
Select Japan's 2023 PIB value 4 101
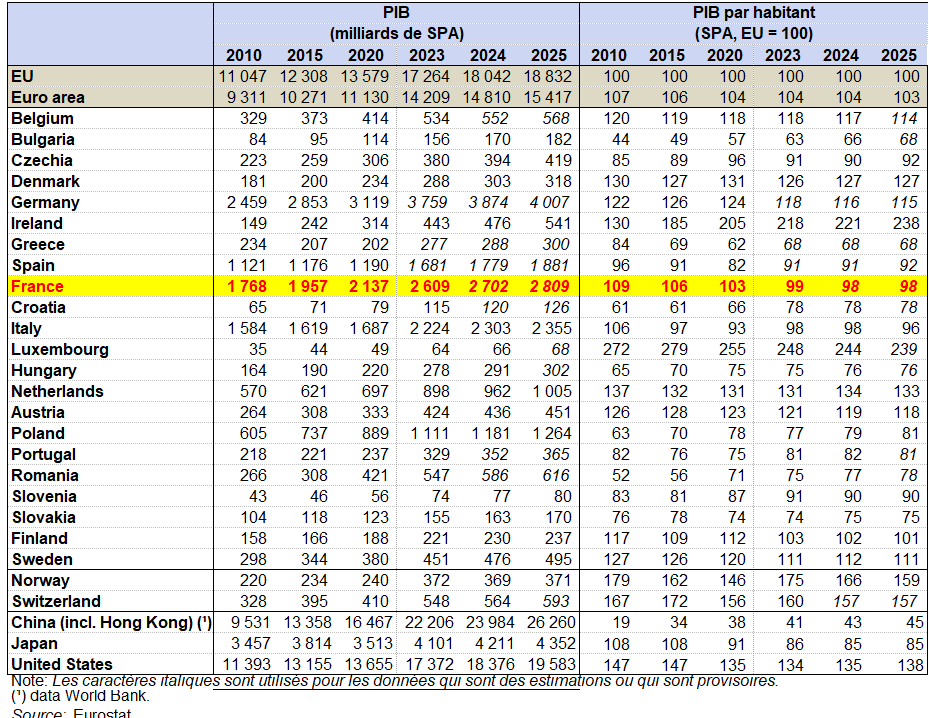(435, 644)
